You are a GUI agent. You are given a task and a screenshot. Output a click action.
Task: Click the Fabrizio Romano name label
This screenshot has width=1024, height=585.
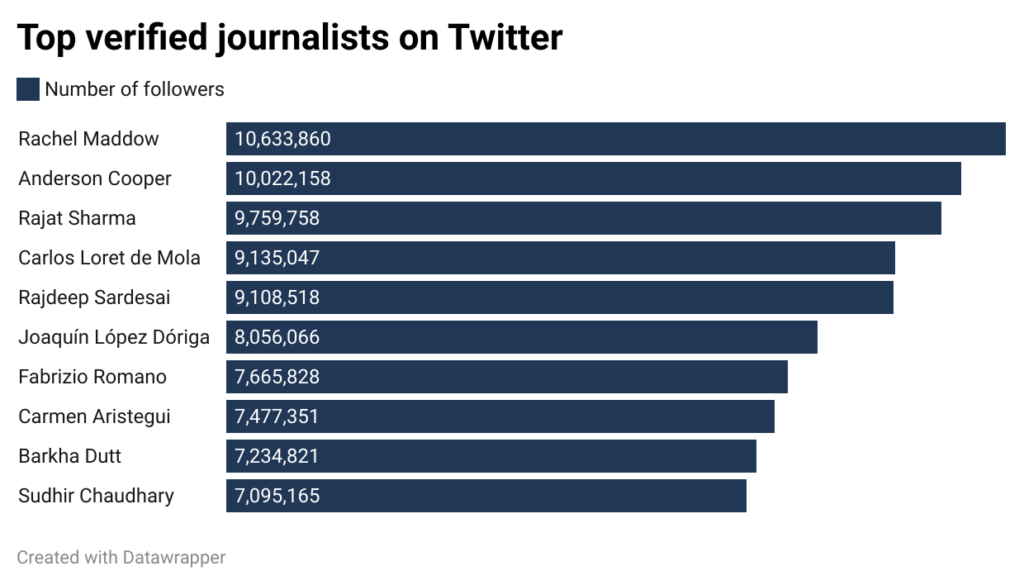pos(92,377)
